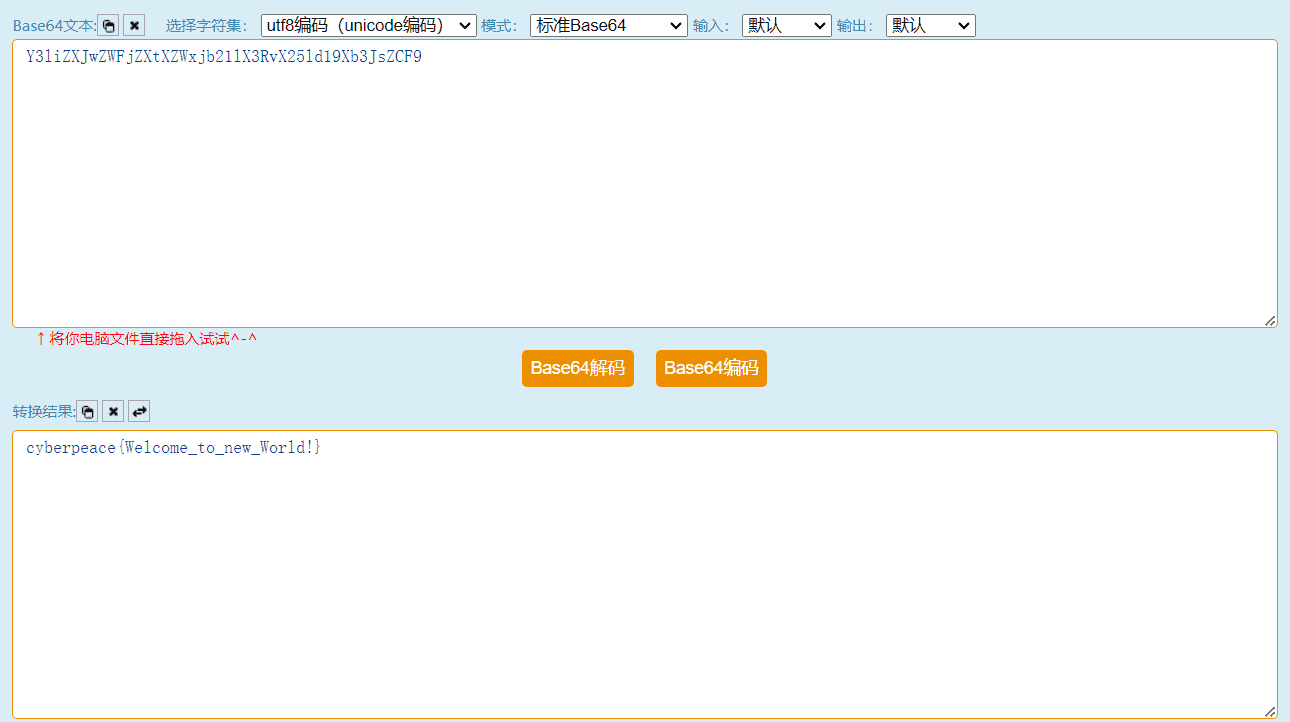Click the decoded cyberpeace flag text

(174, 448)
